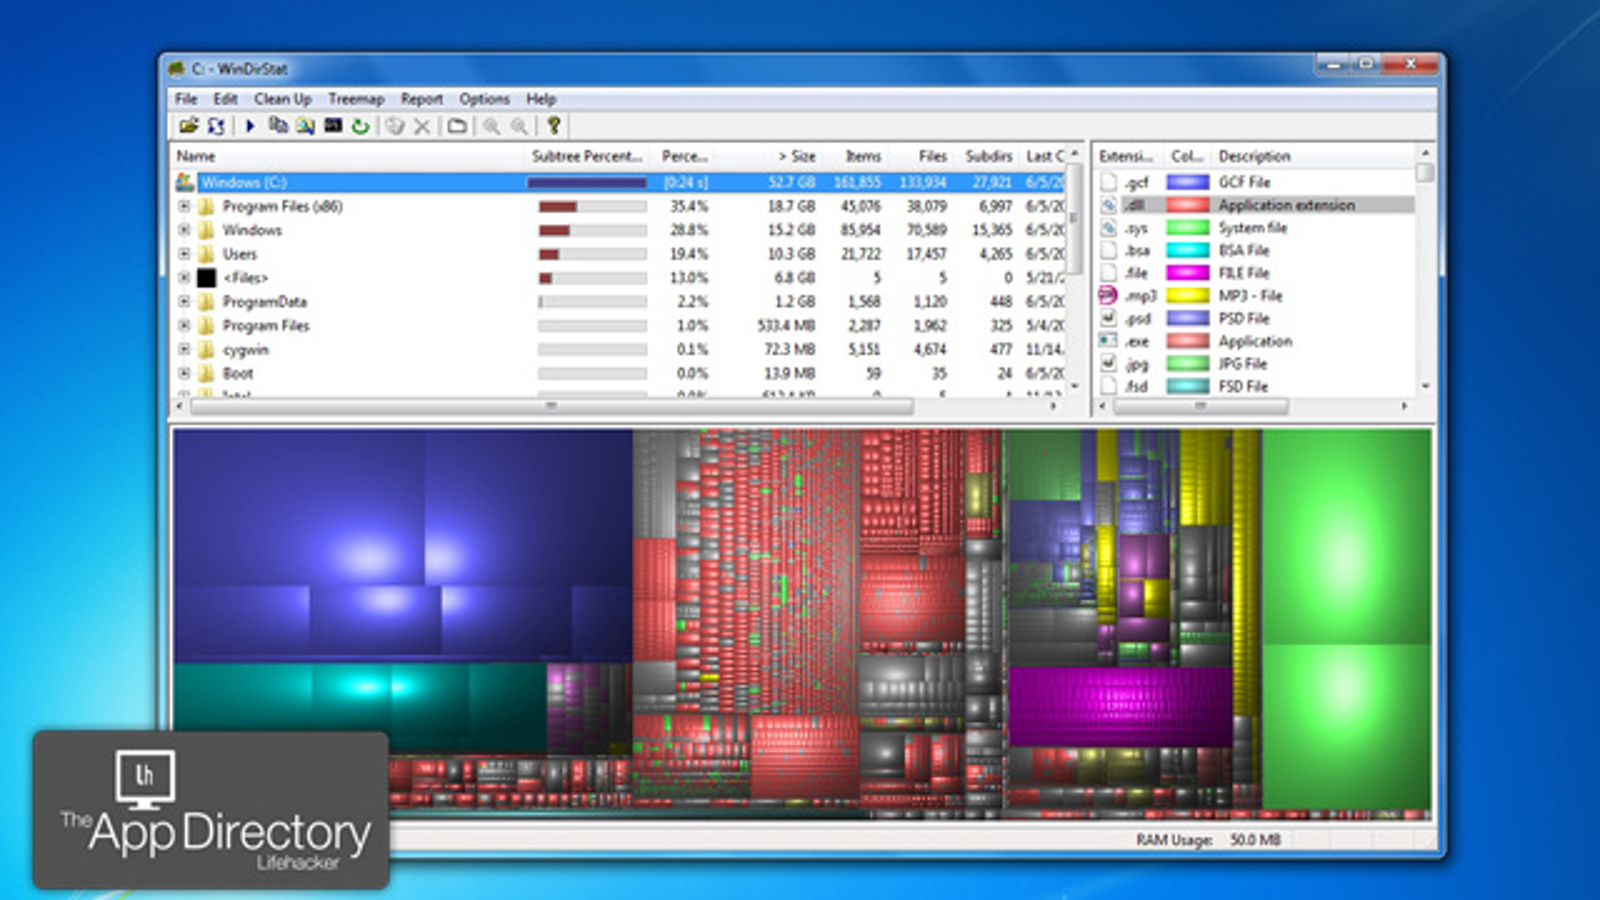Click the .jpg file type icon
Screen dimensions: 1600x900
[x=1108, y=364]
